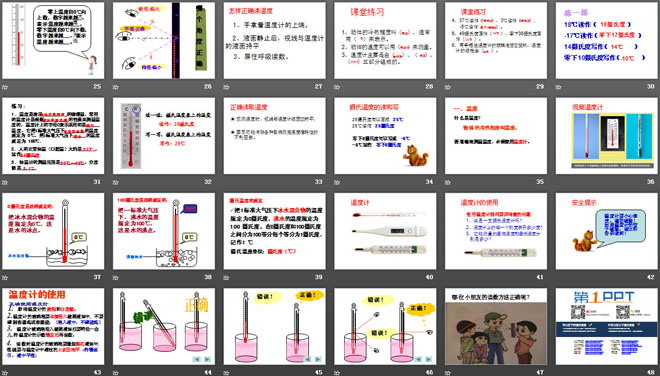Choose slide 30 titled 练一练
This screenshot has height=376, width=660.
coord(607,40)
